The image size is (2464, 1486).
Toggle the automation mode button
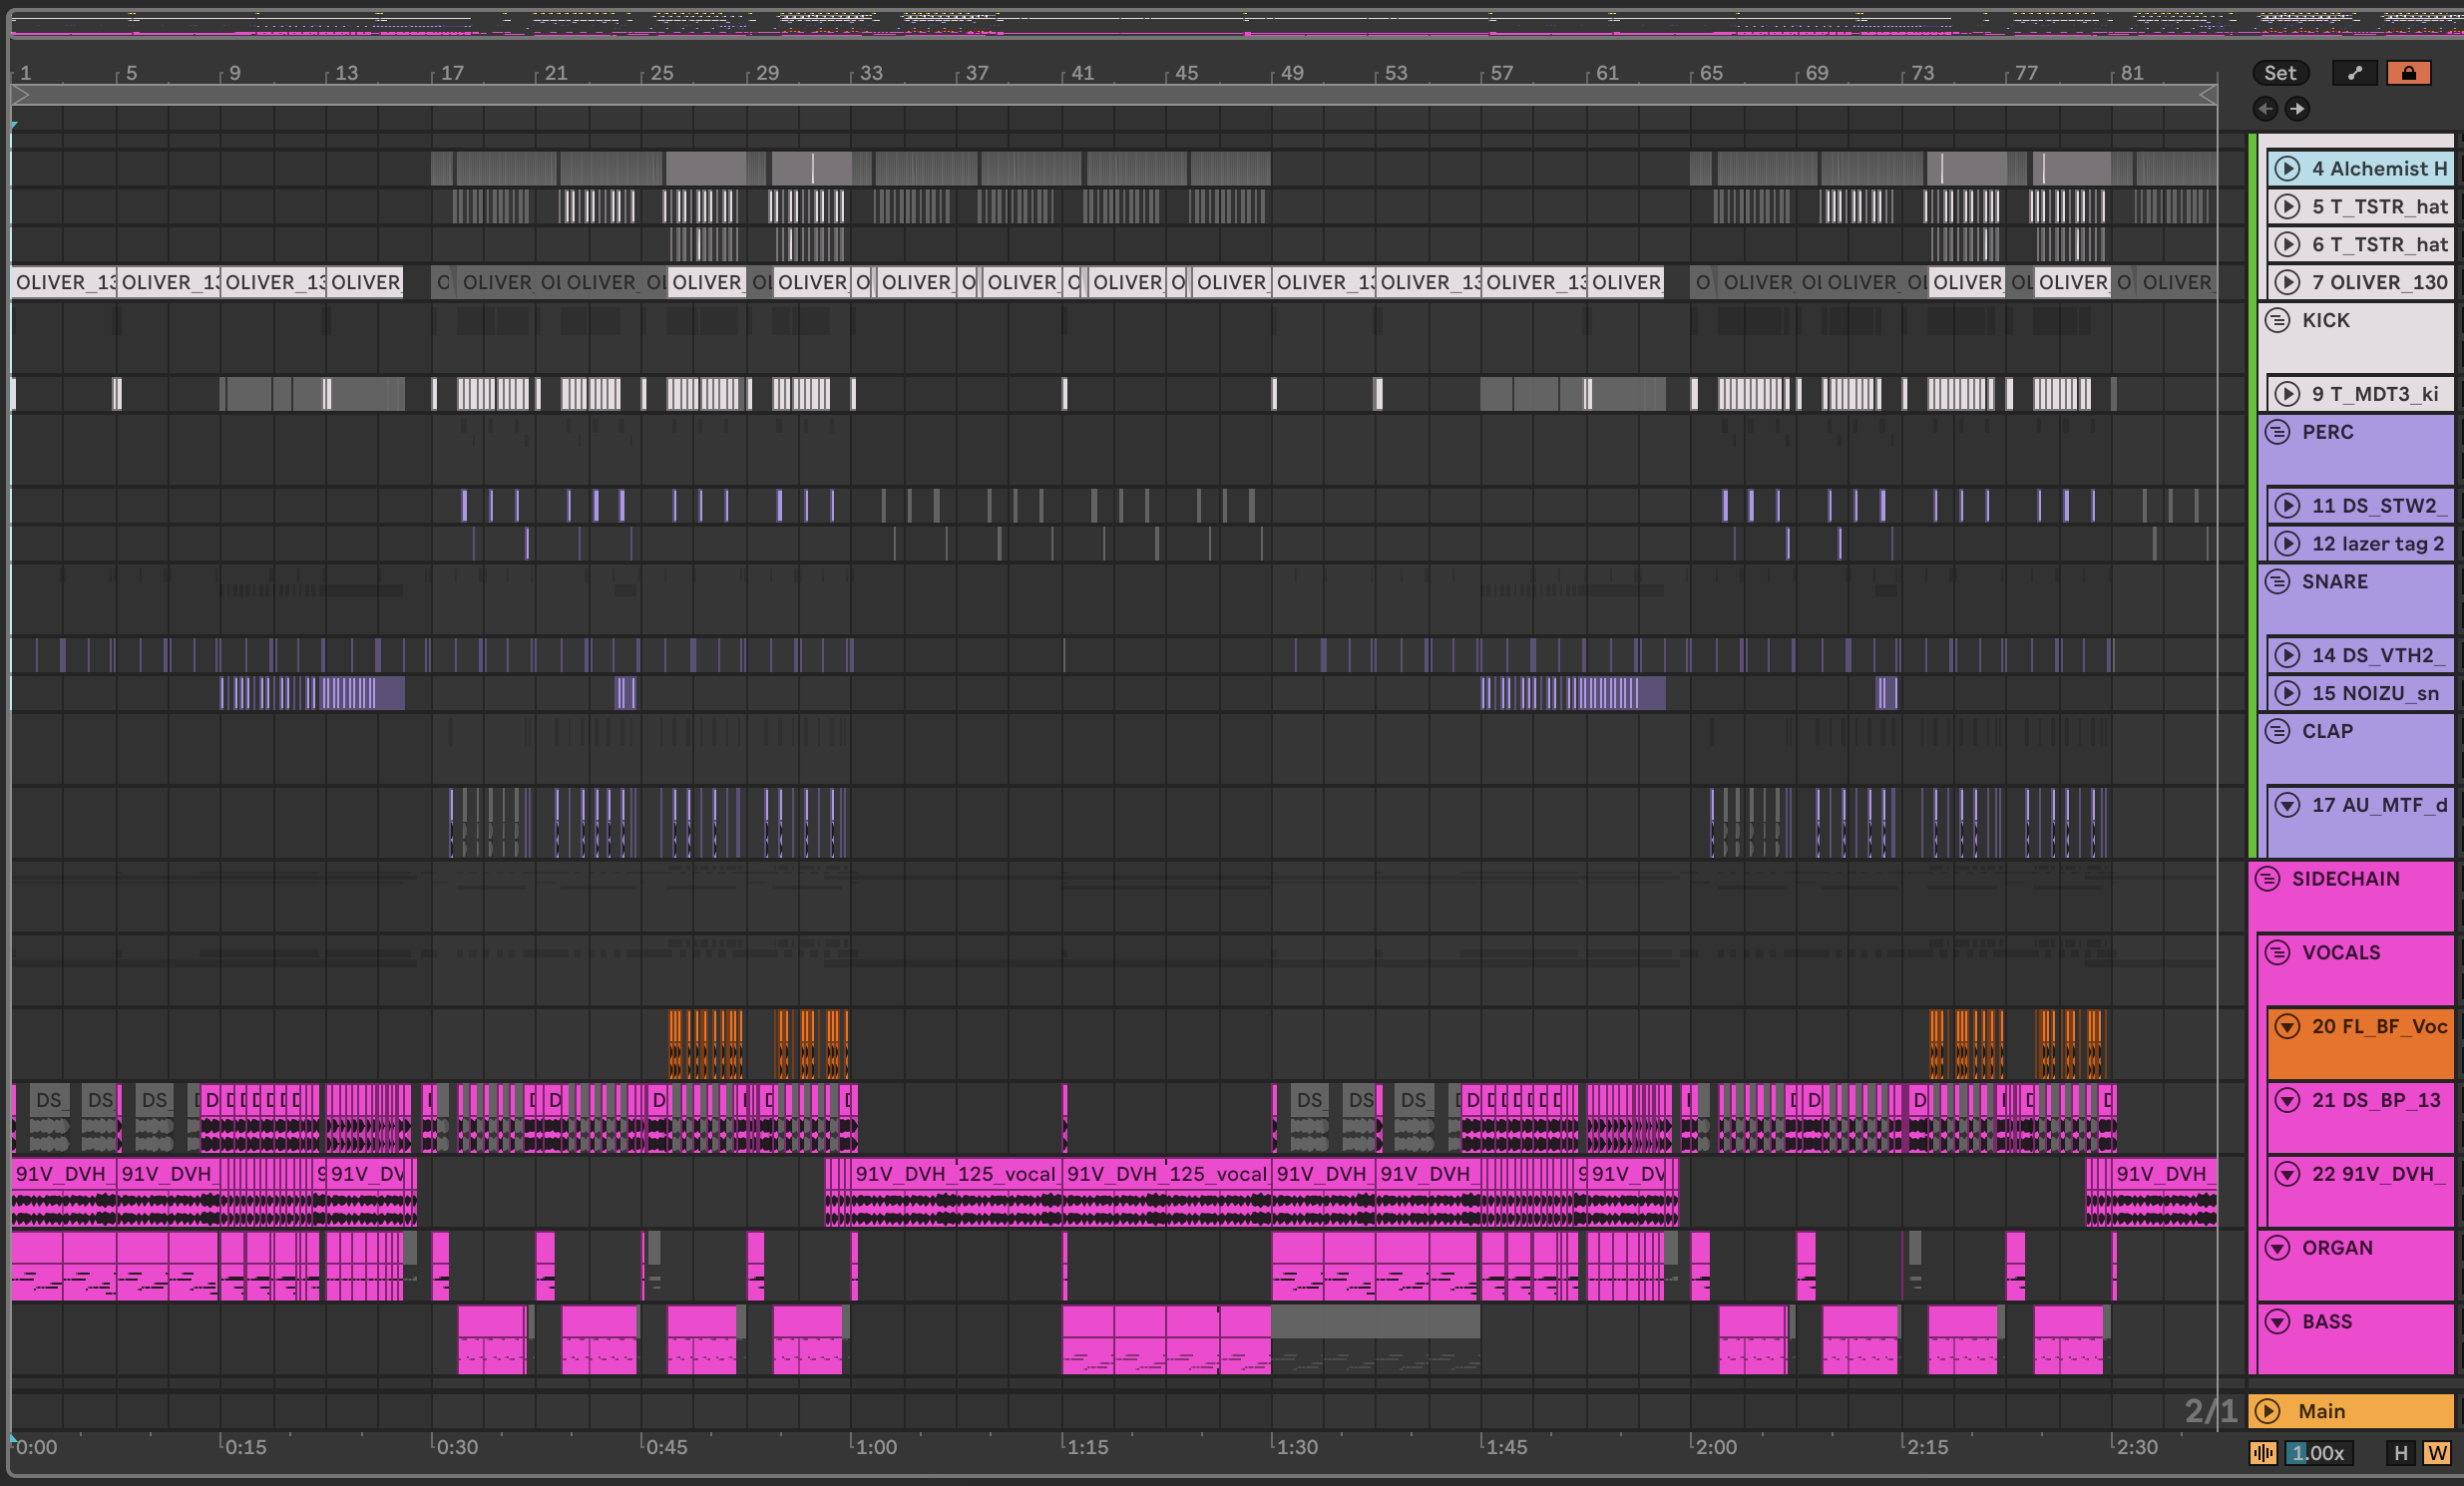2354,73
